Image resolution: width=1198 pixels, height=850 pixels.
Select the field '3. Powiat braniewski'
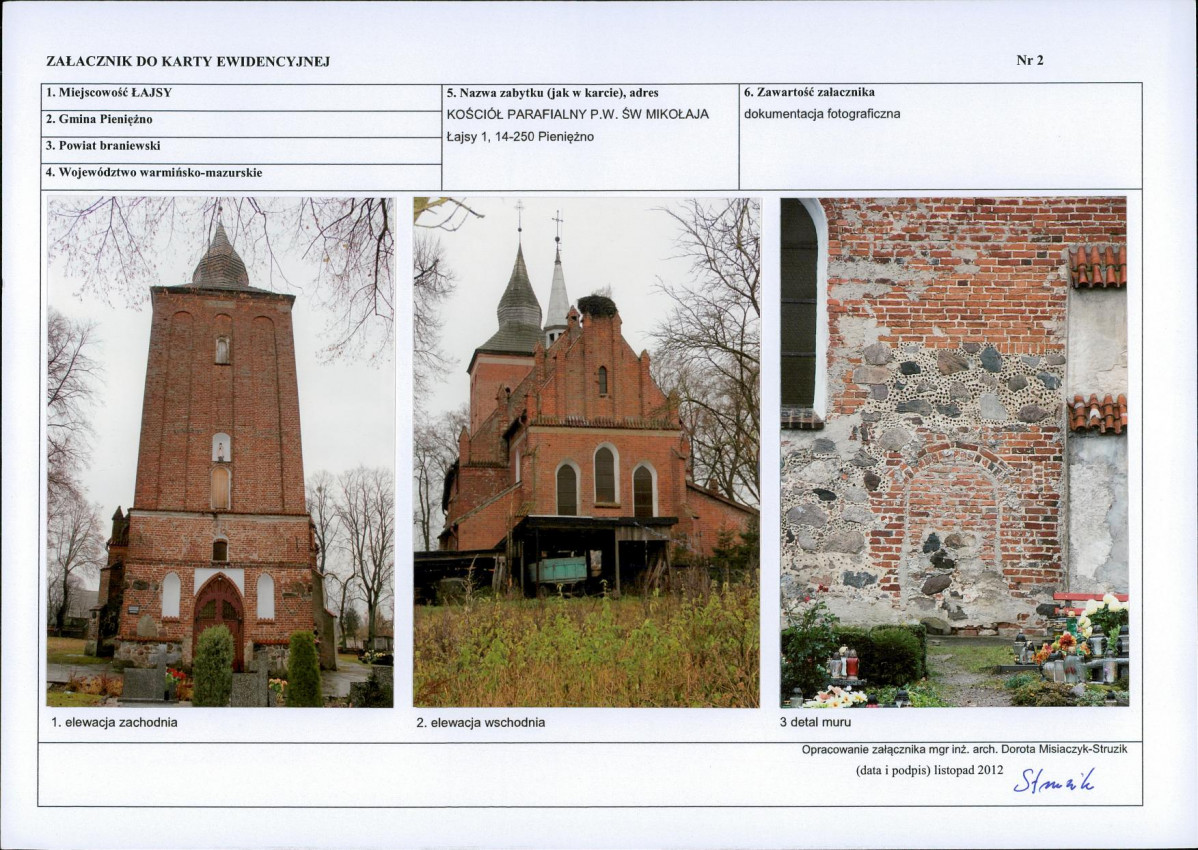241,150
